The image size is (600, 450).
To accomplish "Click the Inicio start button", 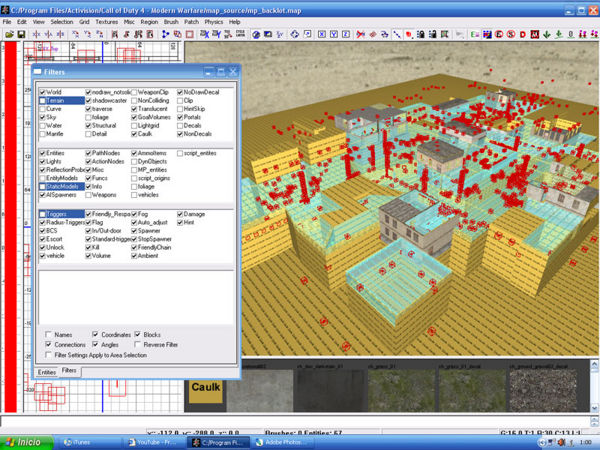I will pos(26,442).
